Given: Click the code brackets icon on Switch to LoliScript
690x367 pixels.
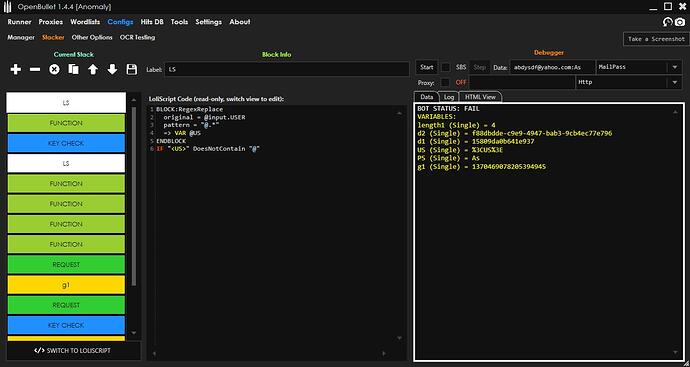Looking at the screenshot, I should 39,351.
